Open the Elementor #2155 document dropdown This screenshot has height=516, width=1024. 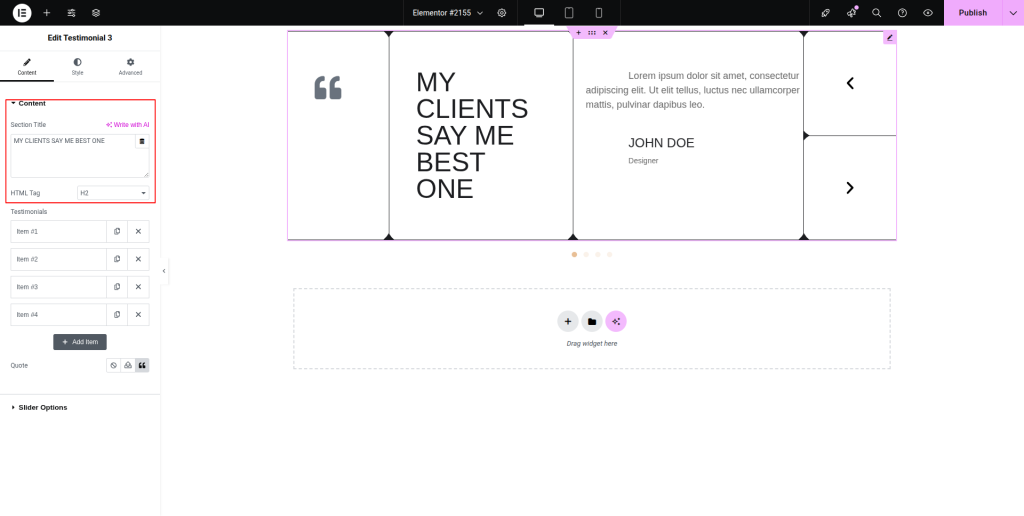click(448, 12)
